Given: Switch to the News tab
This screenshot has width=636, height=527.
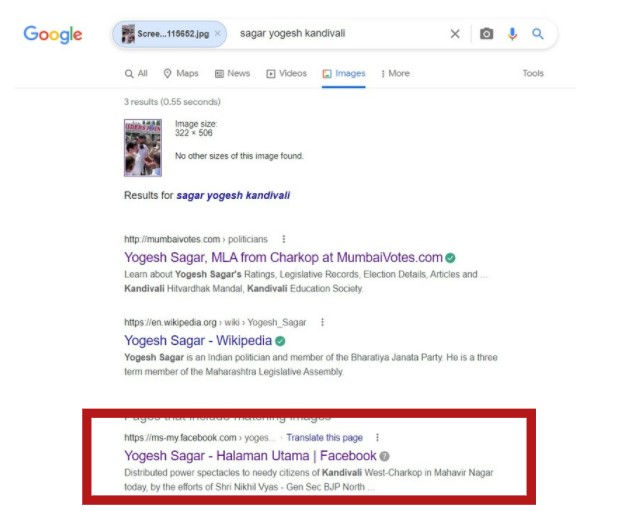Looking at the screenshot, I should coord(232,73).
